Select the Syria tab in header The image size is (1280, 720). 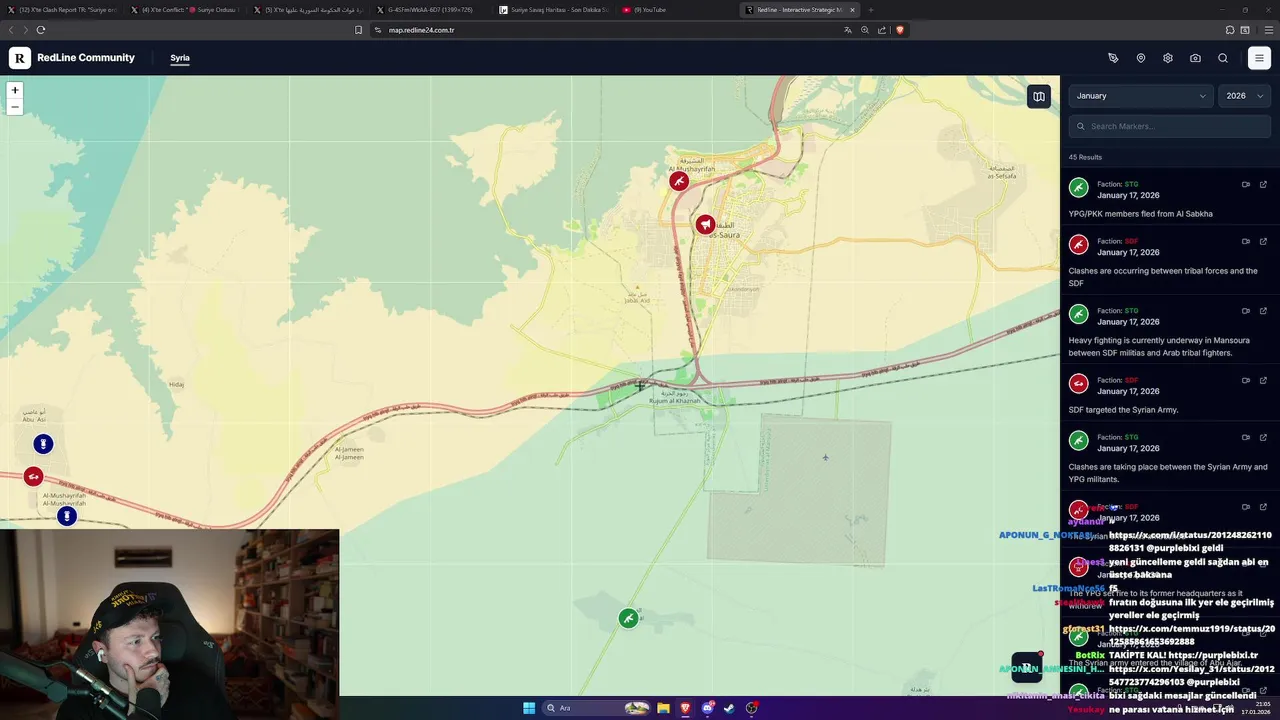click(180, 58)
